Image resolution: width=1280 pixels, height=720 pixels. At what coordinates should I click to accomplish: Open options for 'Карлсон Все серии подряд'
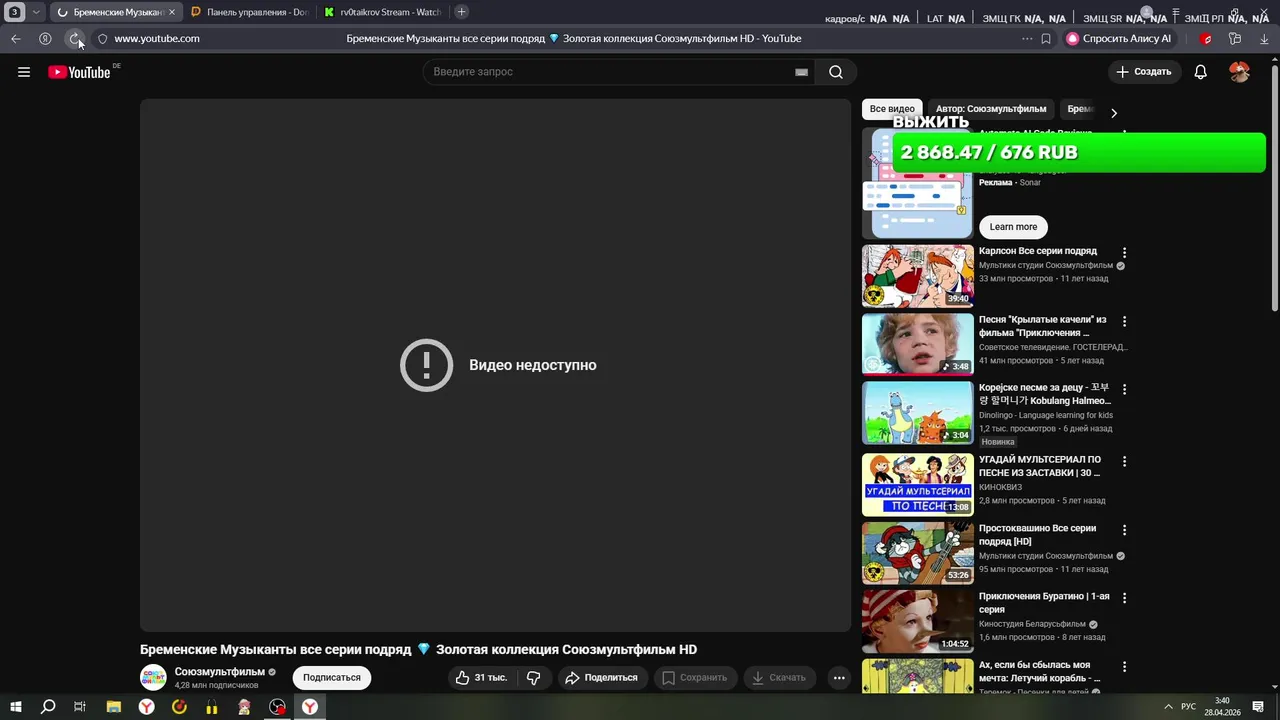(x=1124, y=253)
